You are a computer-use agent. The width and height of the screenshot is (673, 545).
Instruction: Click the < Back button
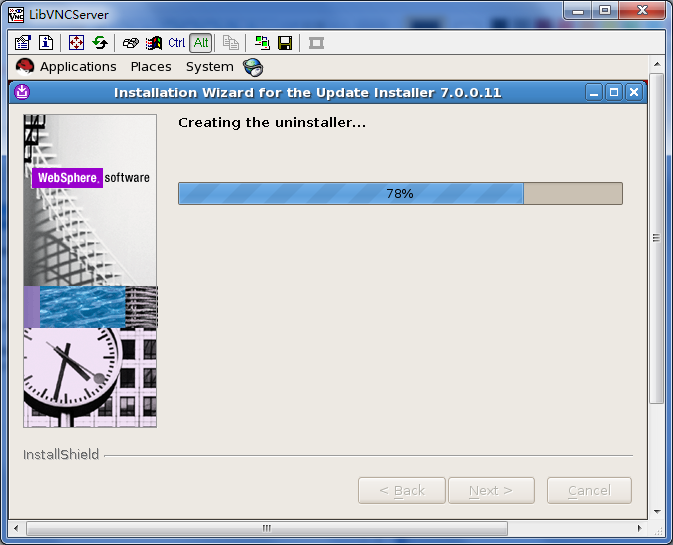(402, 490)
